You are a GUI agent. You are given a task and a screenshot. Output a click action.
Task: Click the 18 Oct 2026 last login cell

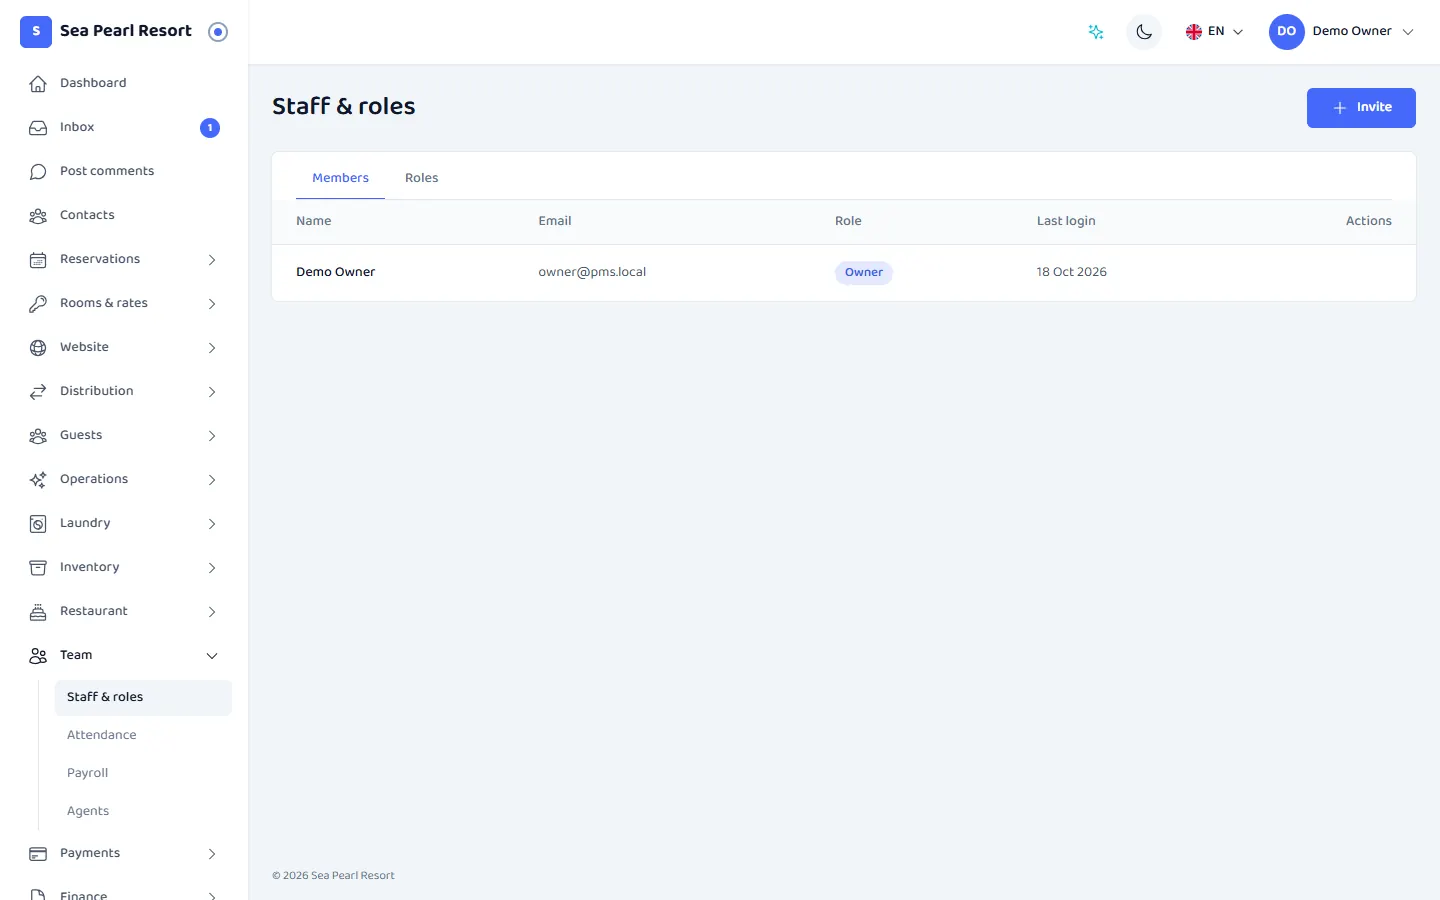[x=1072, y=272]
